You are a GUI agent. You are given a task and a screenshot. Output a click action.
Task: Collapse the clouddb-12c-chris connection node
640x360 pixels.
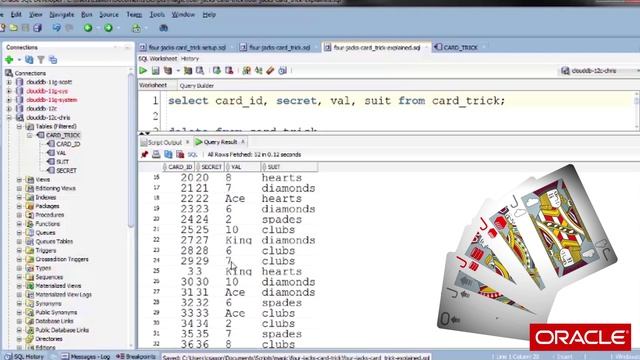click(x=9, y=118)
